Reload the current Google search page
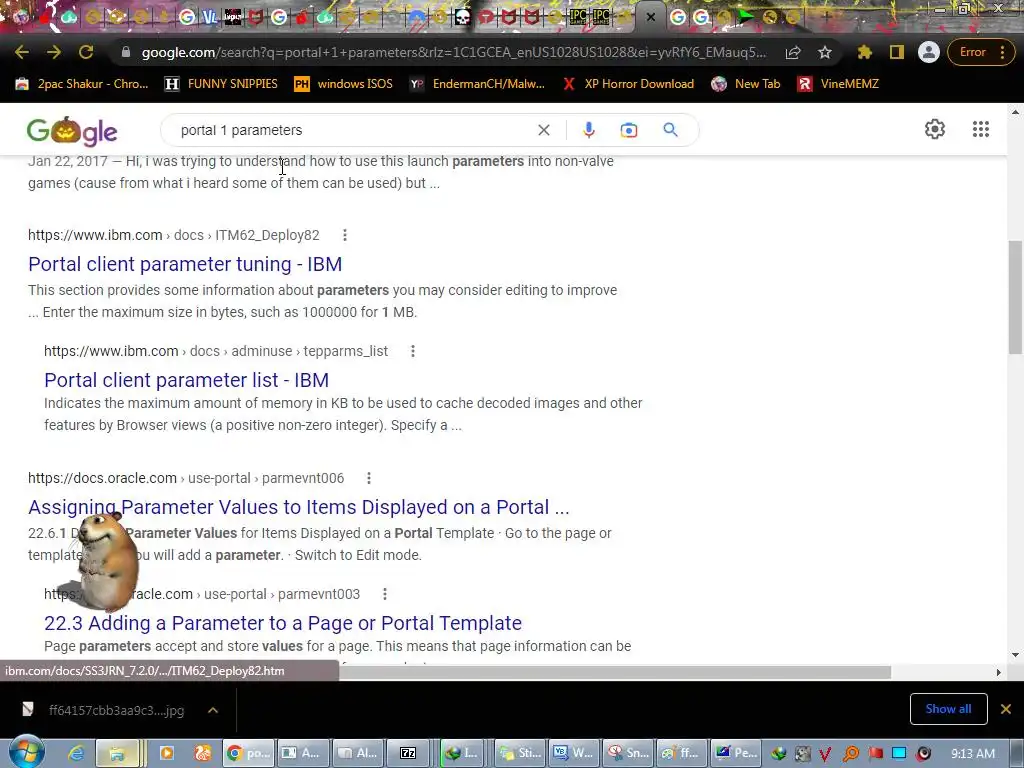Viewport: 1024px width, 768px height. [x=86, y=52]
